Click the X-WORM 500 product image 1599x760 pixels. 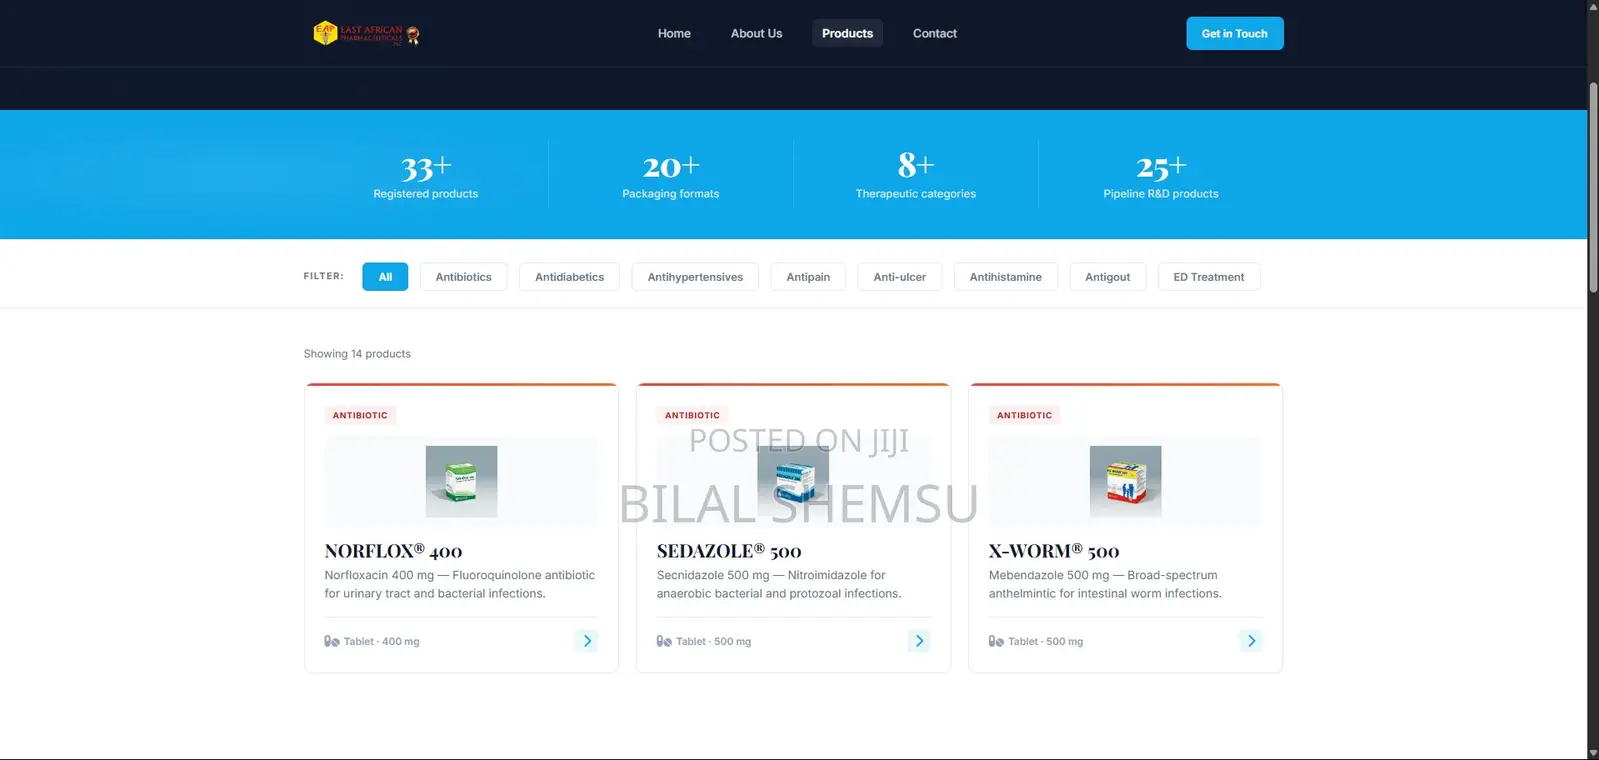(x=1125, y=481)
